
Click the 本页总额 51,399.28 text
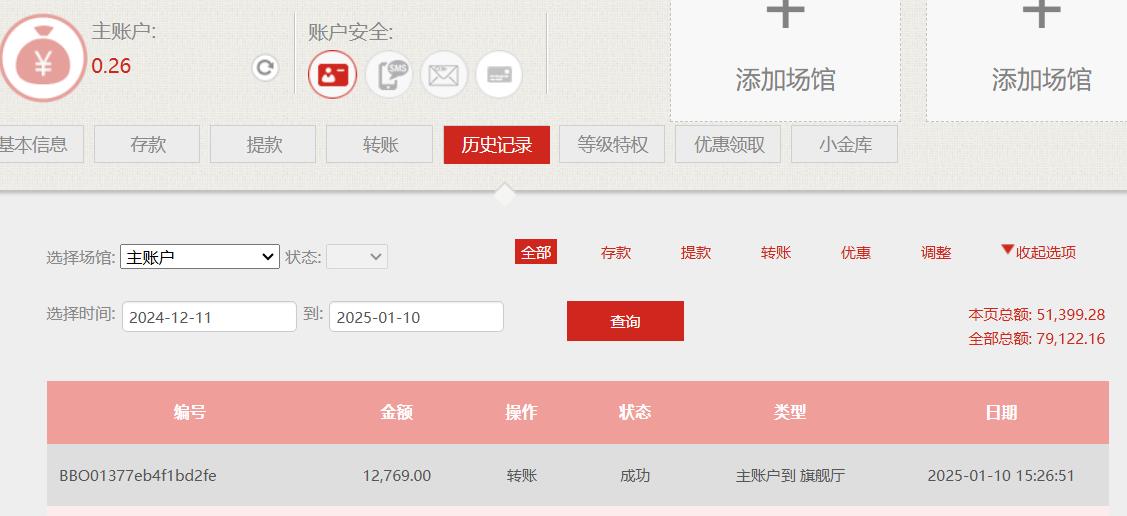point(1036,315)
